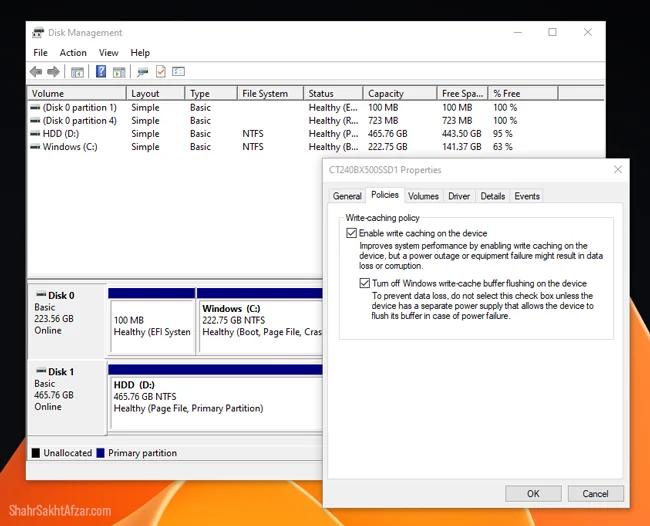Sort by the Layout column header
Viewport: 650px width, 526px height.
point(155,94)
